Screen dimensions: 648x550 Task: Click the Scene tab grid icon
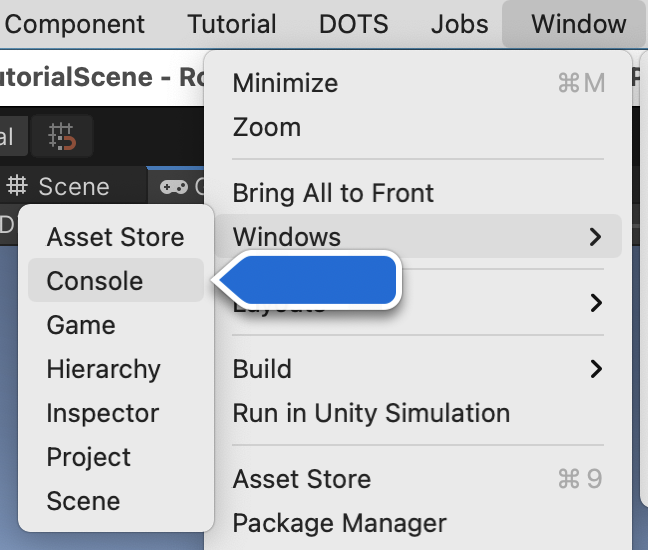17,186
